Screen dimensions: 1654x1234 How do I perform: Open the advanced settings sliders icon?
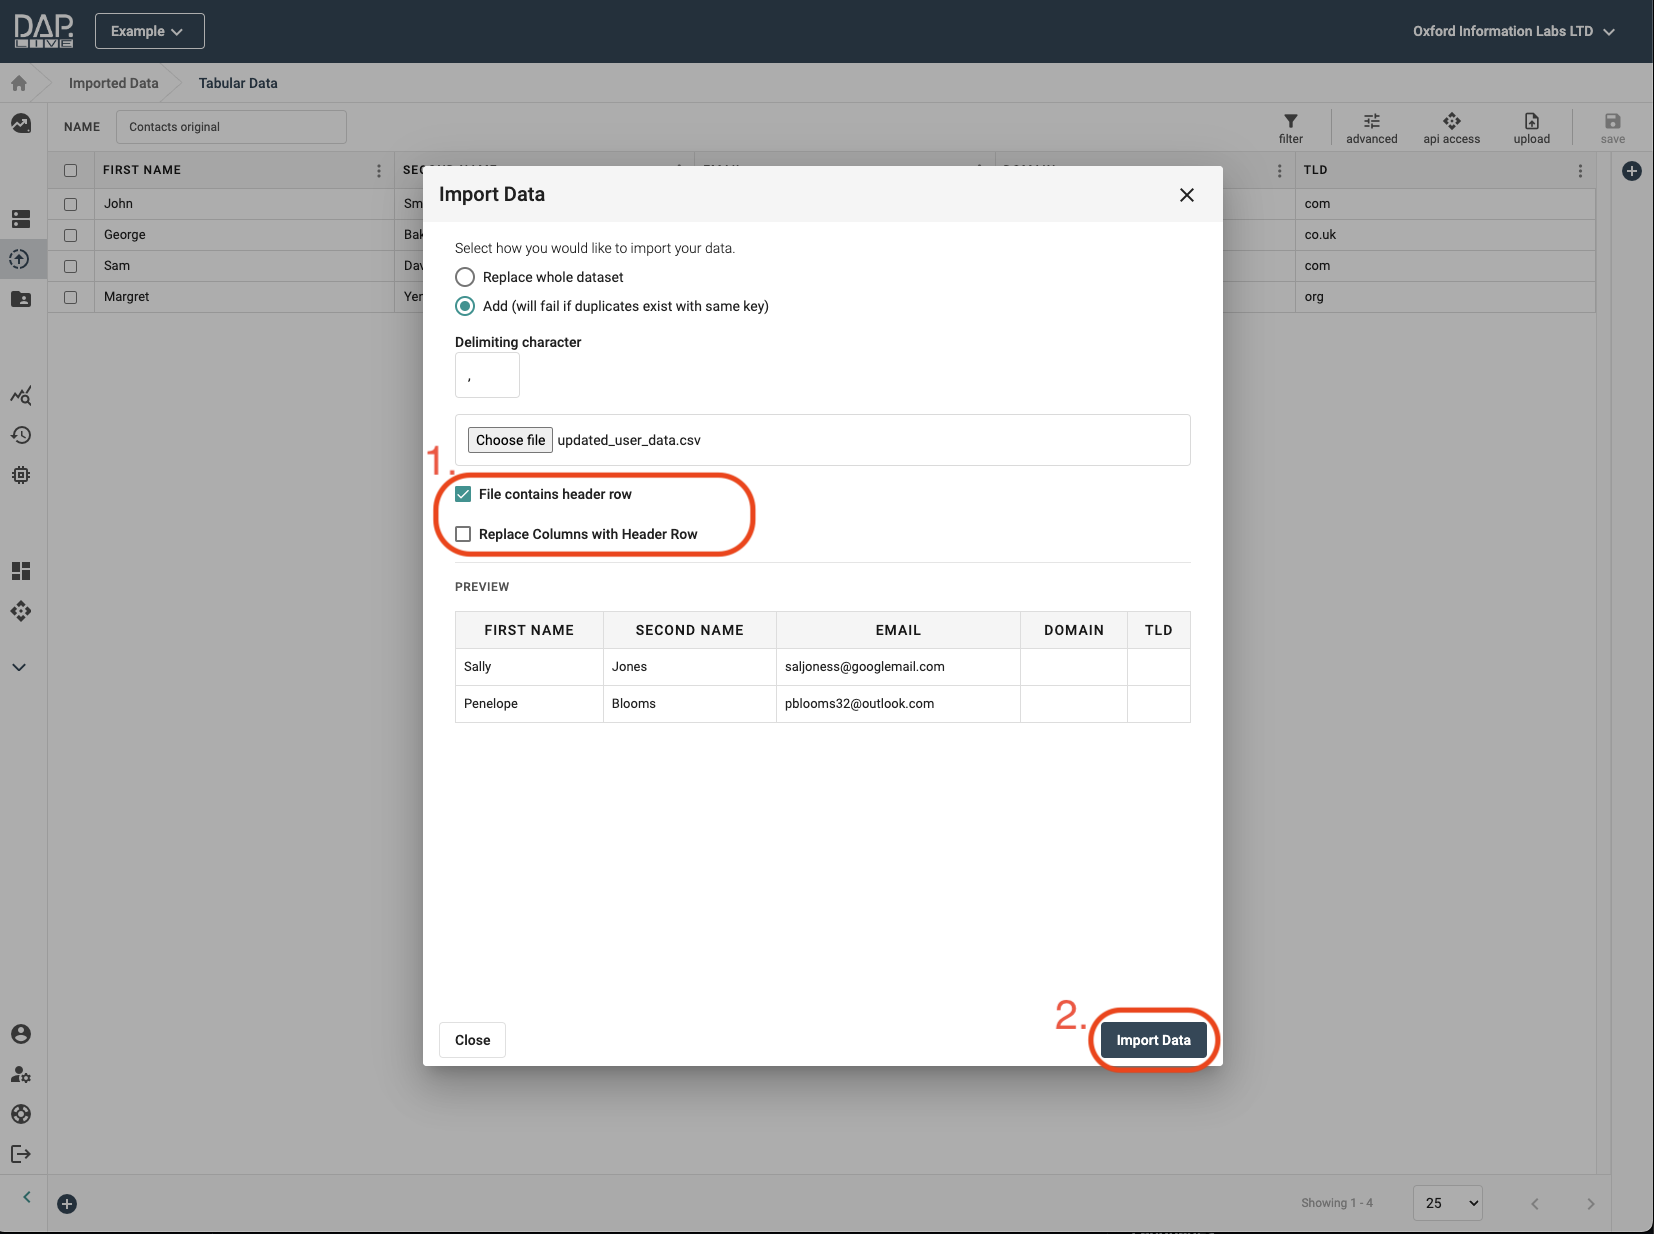click(x=1371, y=121)
